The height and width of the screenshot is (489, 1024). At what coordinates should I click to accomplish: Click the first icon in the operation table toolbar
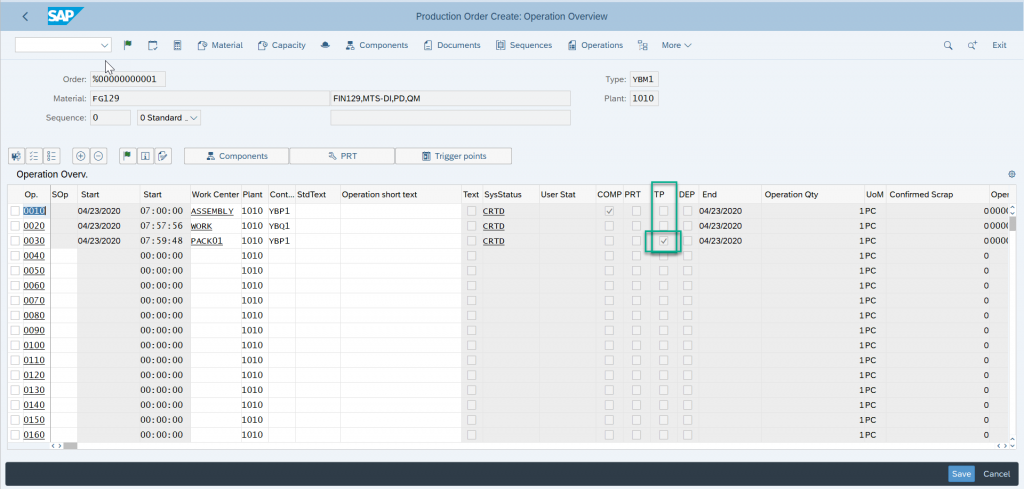pos(16,156)
